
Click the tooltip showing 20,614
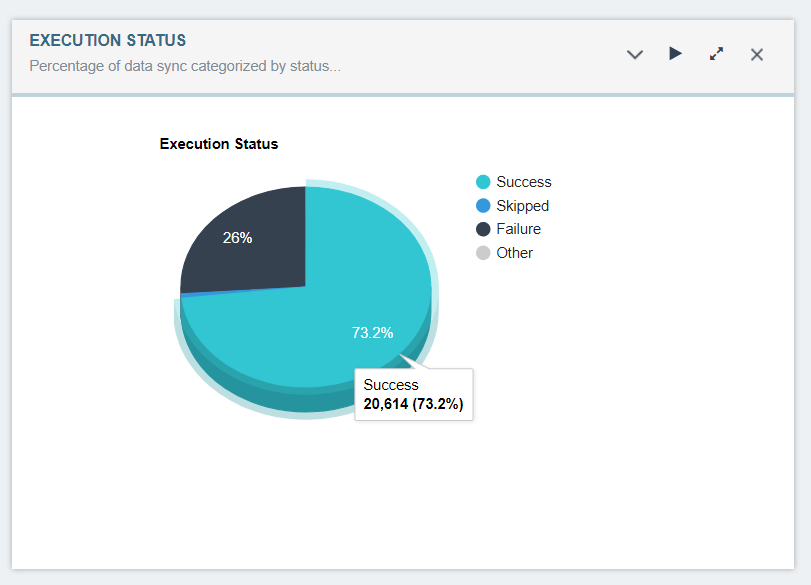pyautogui.click(x=413, y=394)
